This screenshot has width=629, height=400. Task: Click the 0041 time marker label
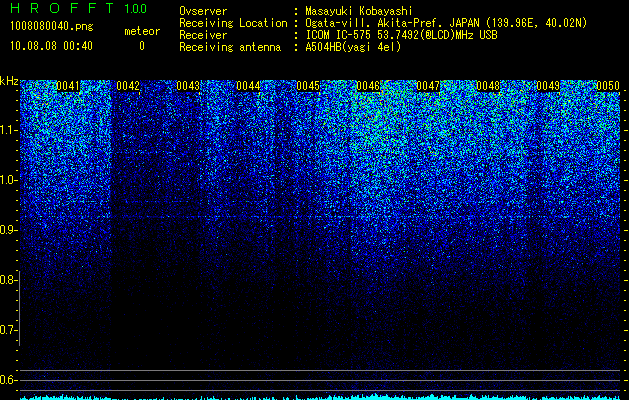(68, 86)
